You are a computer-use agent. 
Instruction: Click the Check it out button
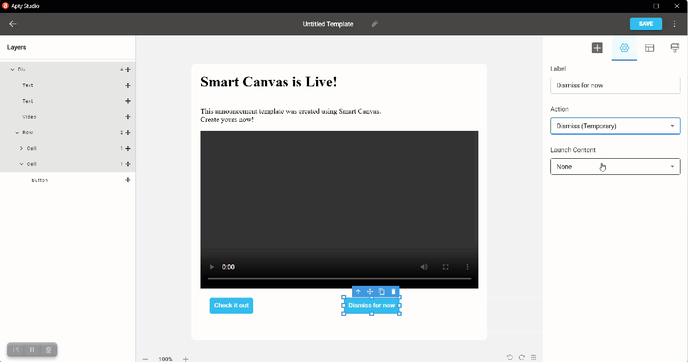[231, 305]
